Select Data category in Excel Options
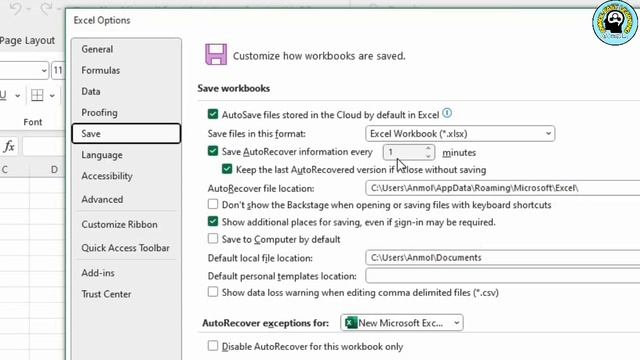 [x=126, y=91]
